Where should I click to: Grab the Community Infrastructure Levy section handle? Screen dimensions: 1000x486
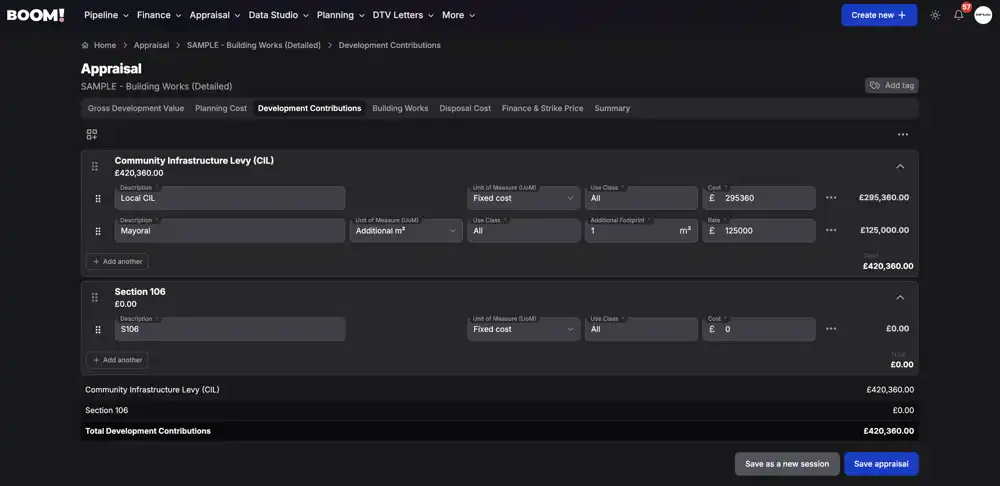[x=94, y=166]
